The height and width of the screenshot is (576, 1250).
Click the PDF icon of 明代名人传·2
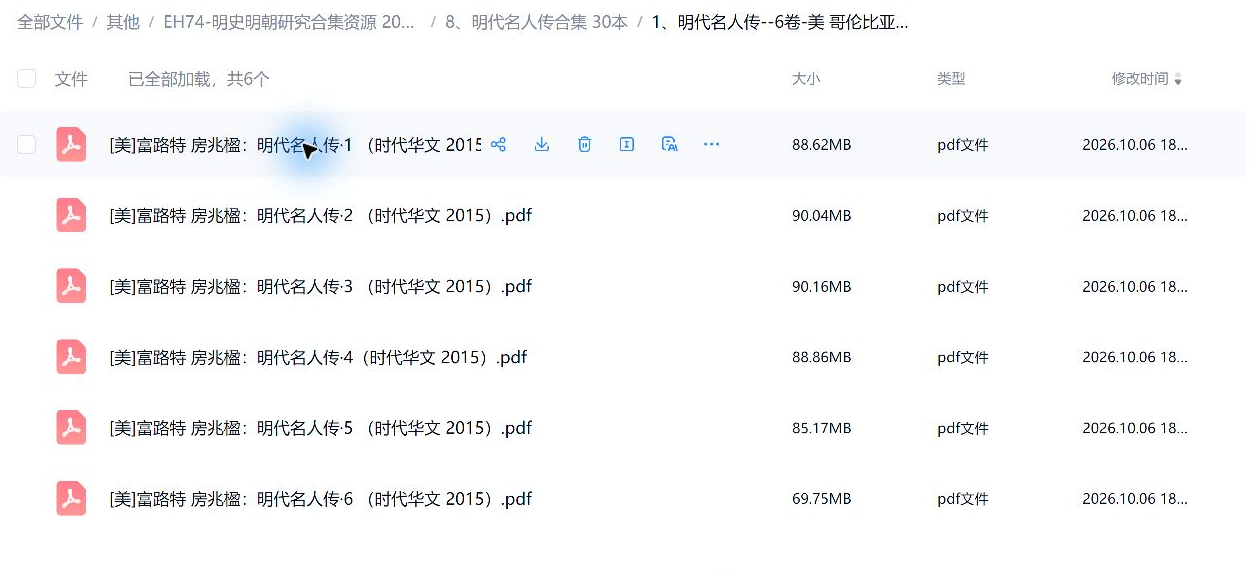click(71, 215)
